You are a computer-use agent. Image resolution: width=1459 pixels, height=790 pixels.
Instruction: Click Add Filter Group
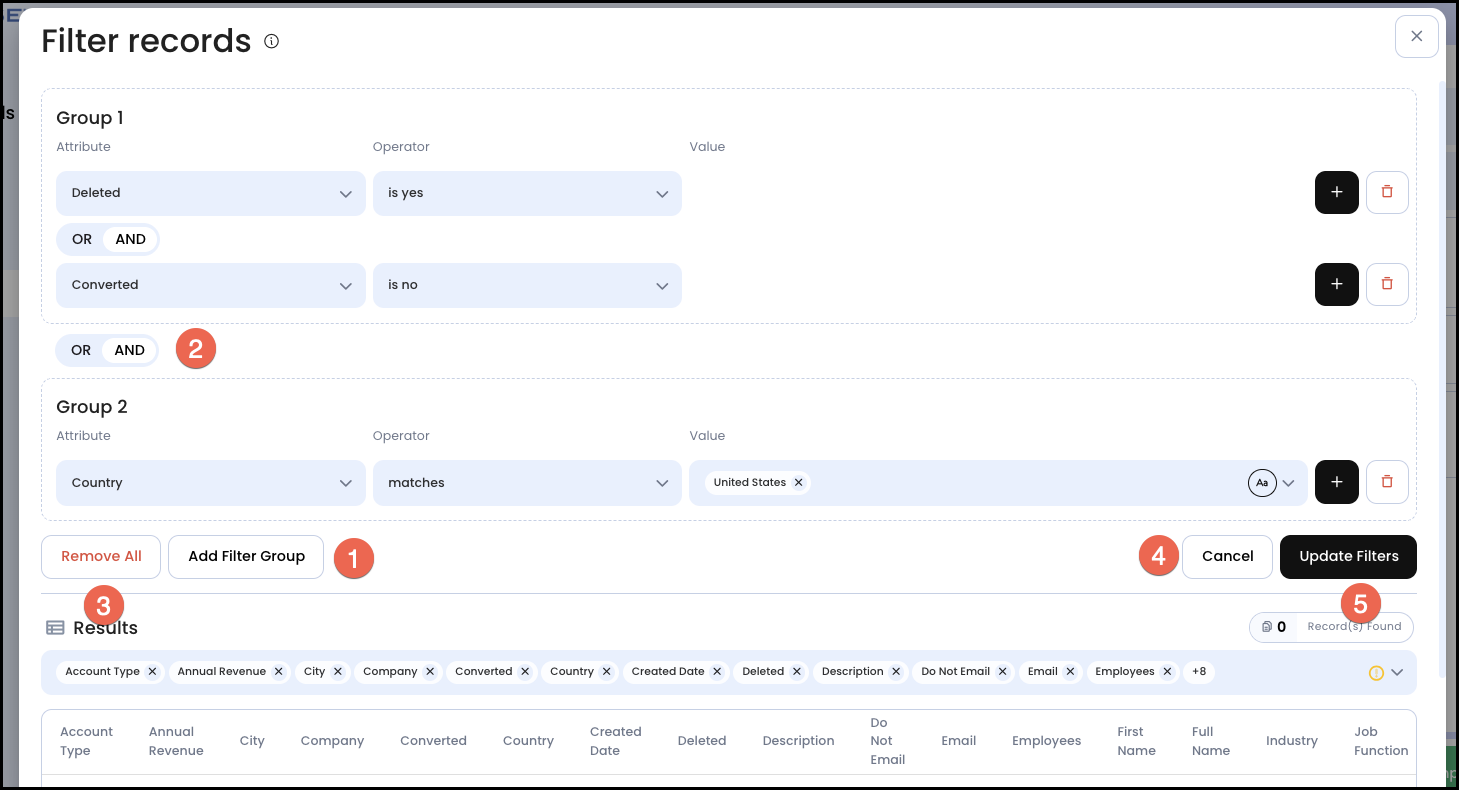[x=246, y=557]
